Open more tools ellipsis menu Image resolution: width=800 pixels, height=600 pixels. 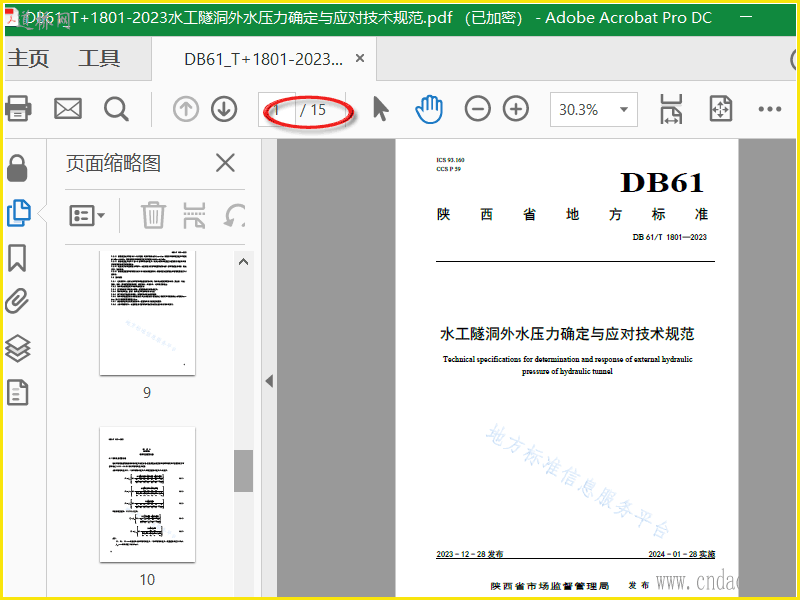769,109
